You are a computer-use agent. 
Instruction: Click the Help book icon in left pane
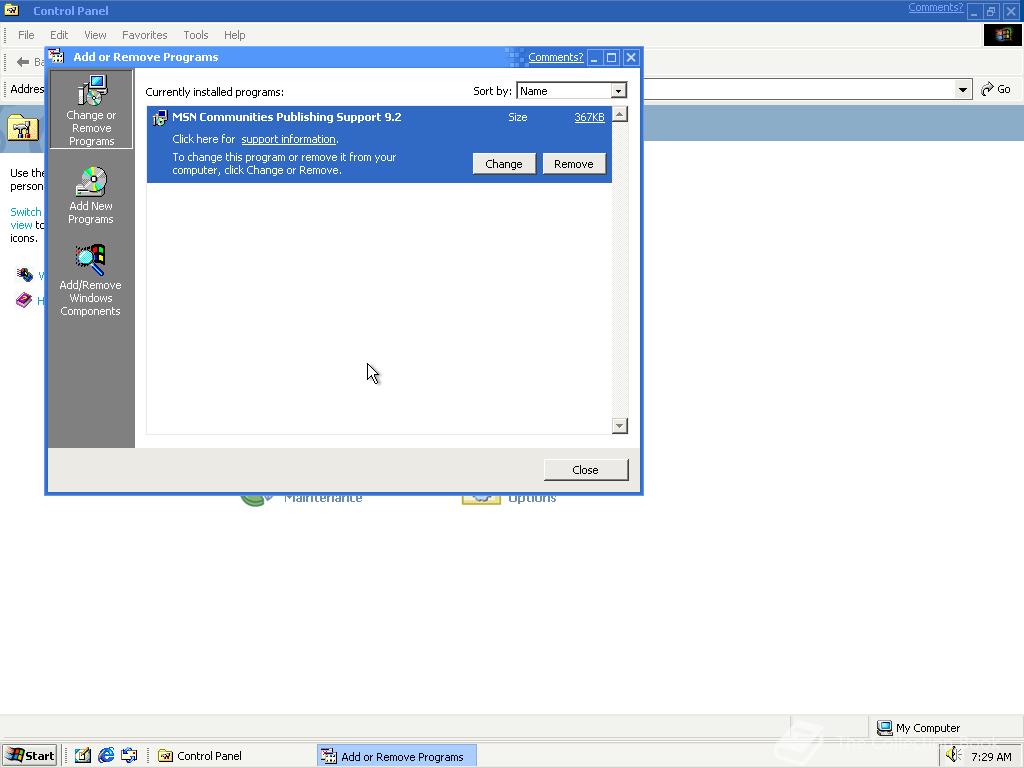[24, 300]
